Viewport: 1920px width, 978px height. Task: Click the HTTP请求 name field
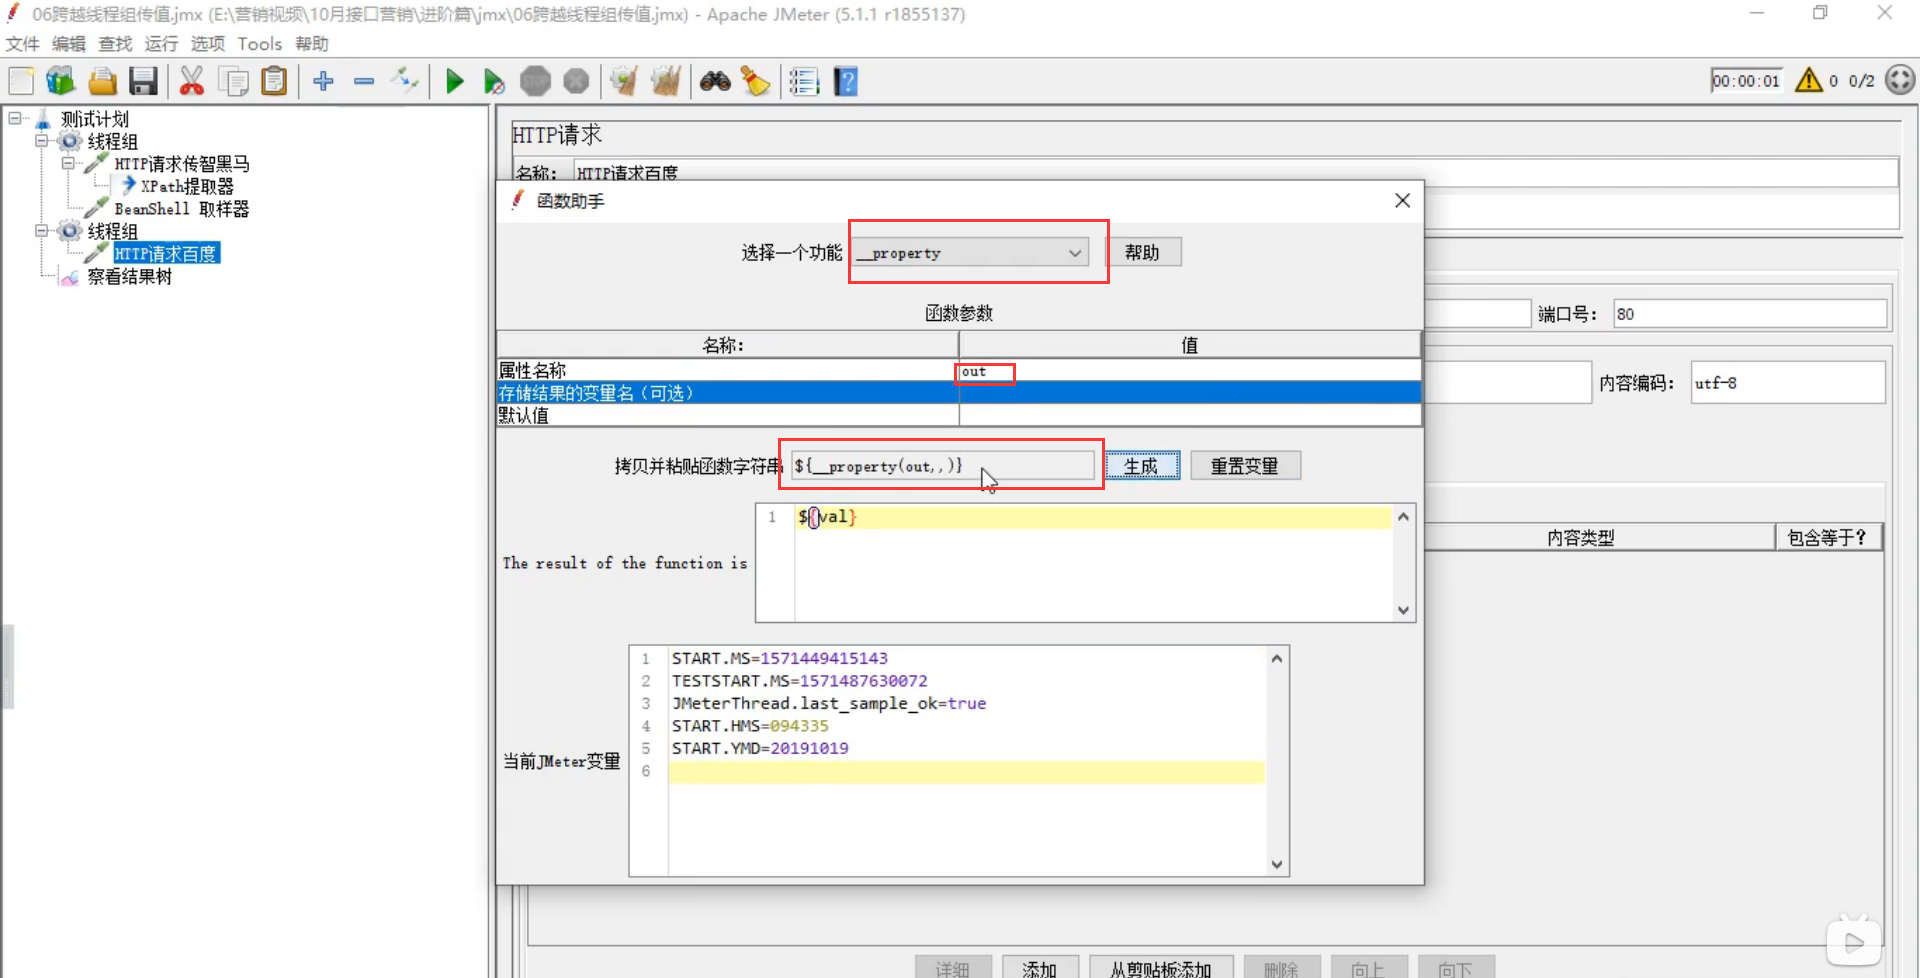click(x=1235, y=173)
